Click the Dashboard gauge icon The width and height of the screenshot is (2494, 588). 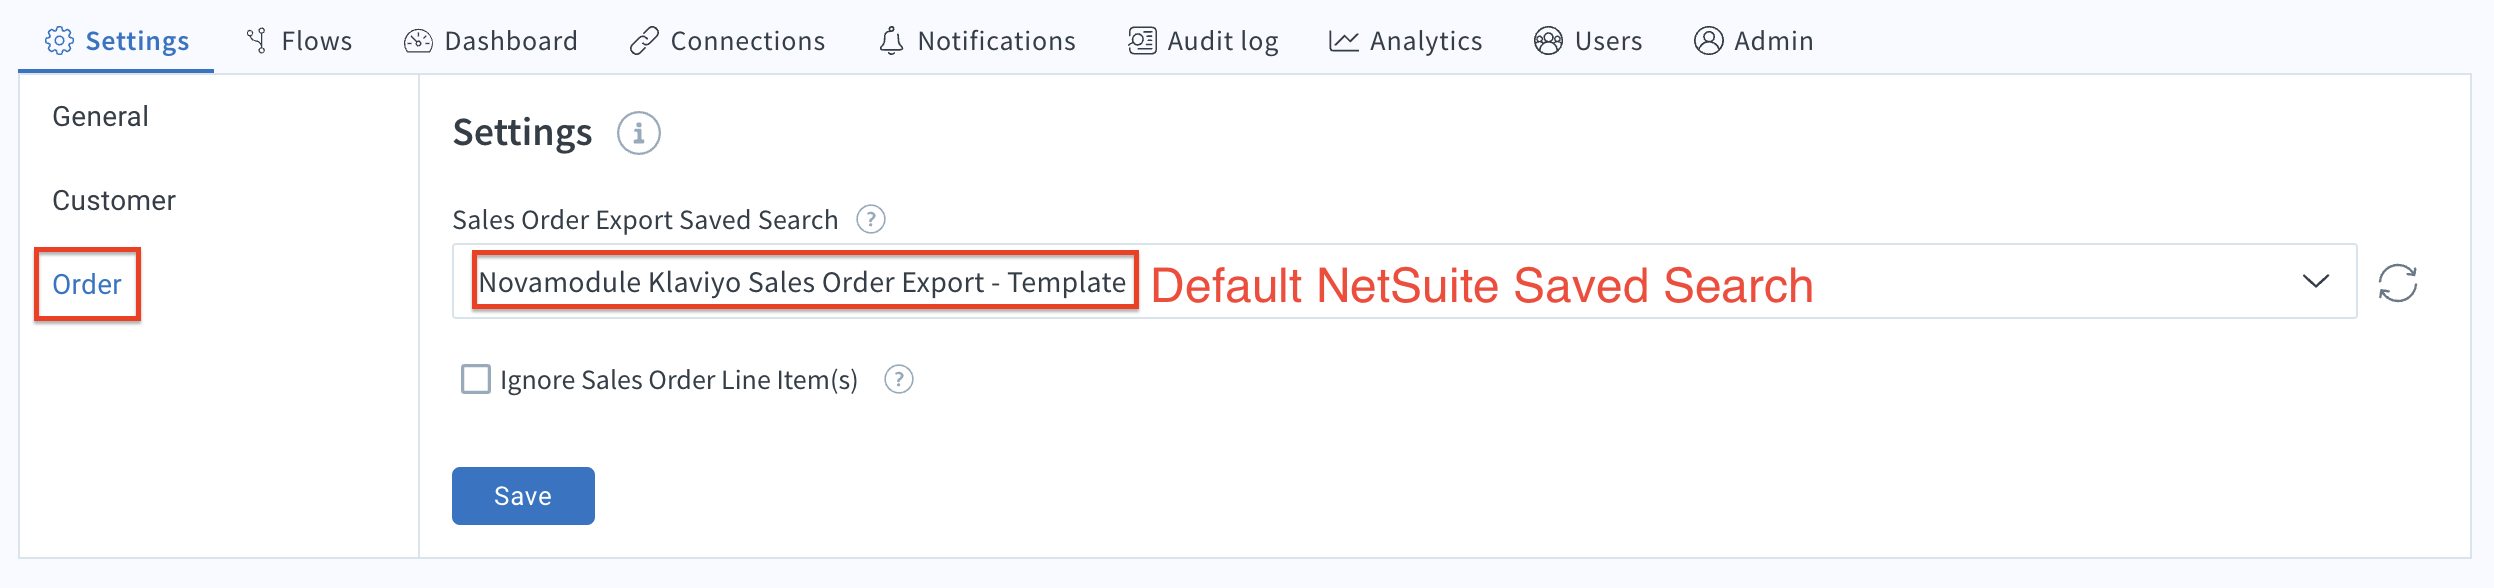coord(418,41)
